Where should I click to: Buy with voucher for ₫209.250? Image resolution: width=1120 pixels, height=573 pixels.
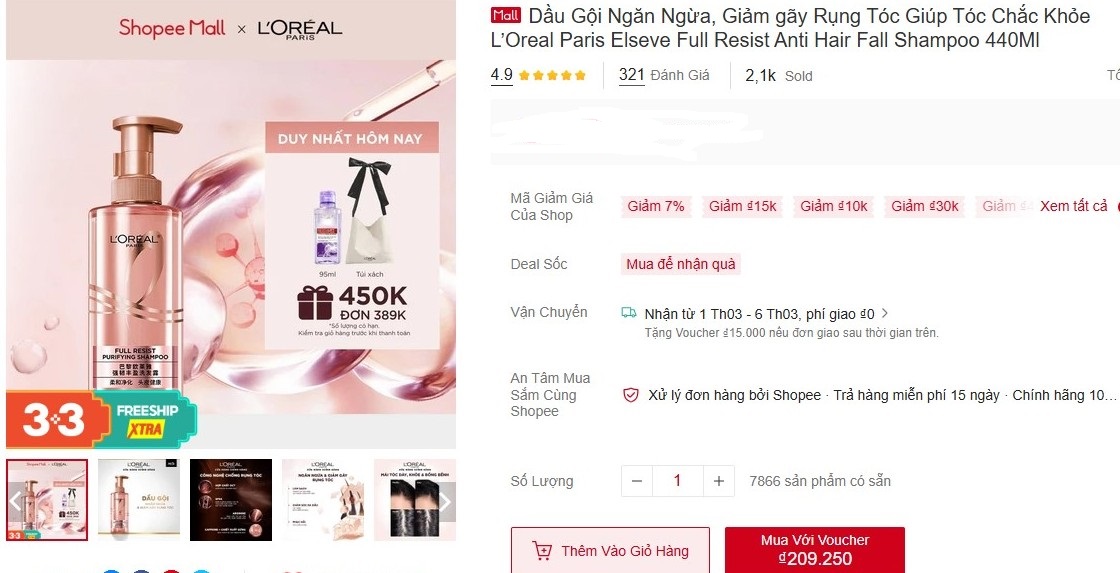[814, 550]
